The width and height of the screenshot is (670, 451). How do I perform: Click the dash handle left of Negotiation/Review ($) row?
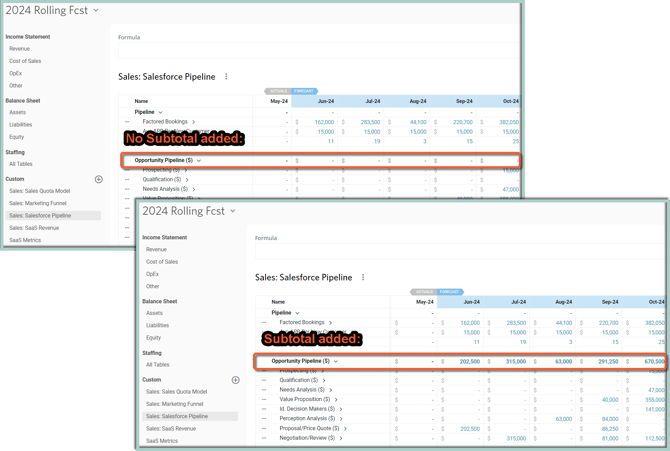pyautogui.click(x=264, y=438)
